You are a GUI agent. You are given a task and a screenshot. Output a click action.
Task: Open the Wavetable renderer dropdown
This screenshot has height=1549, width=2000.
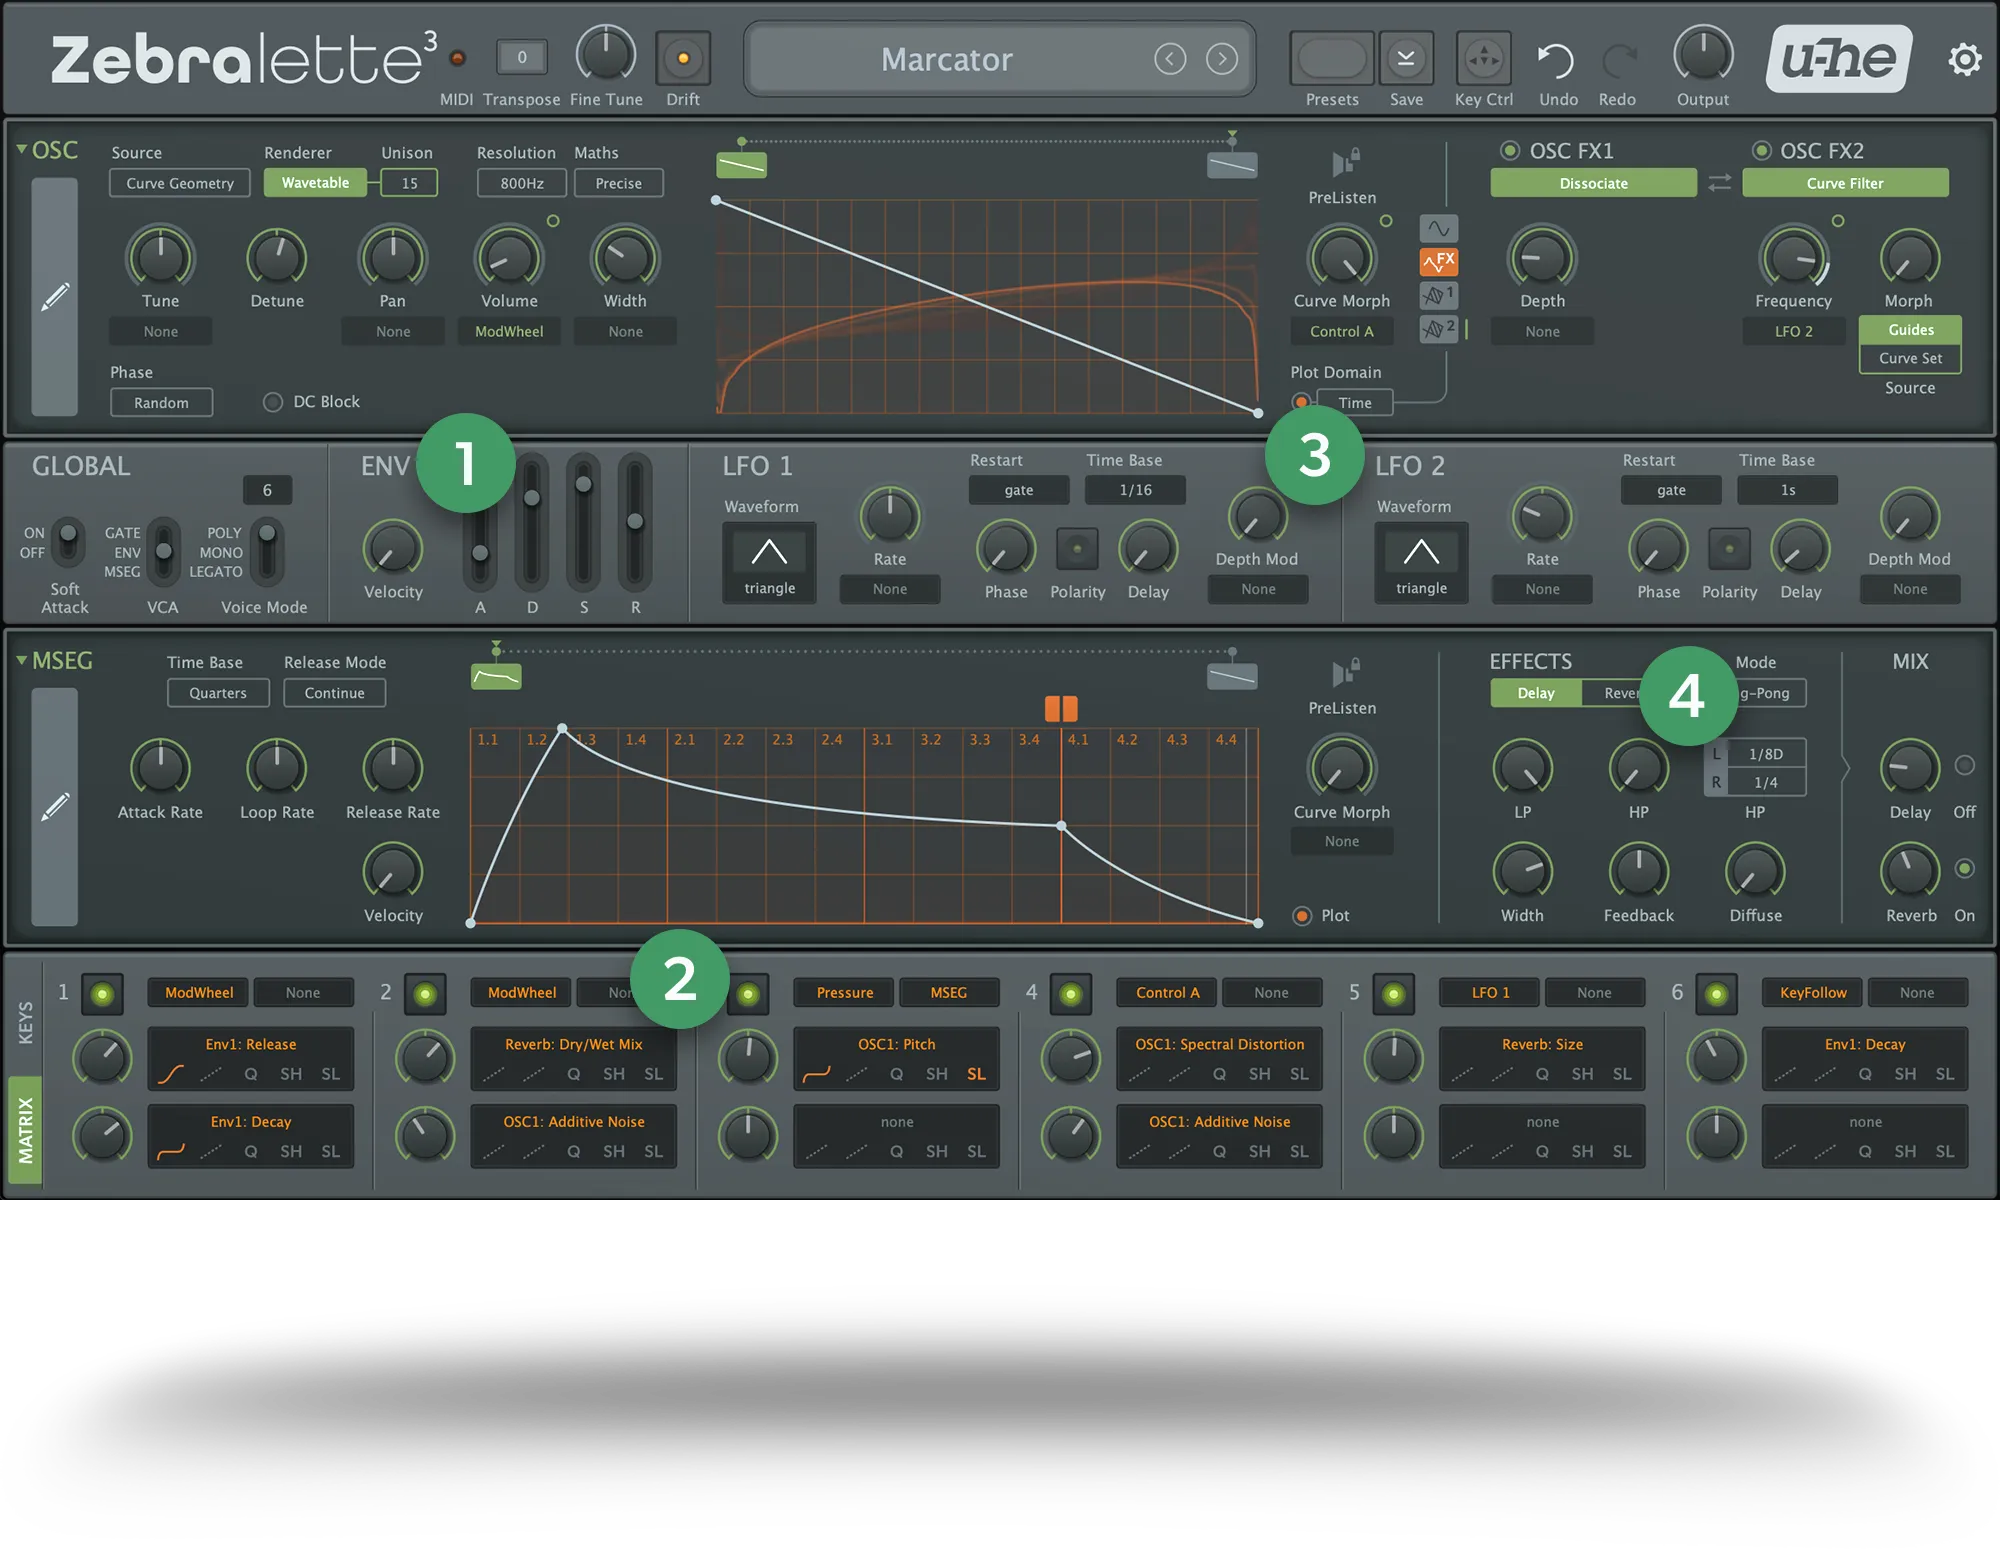(x=314, y=182)
